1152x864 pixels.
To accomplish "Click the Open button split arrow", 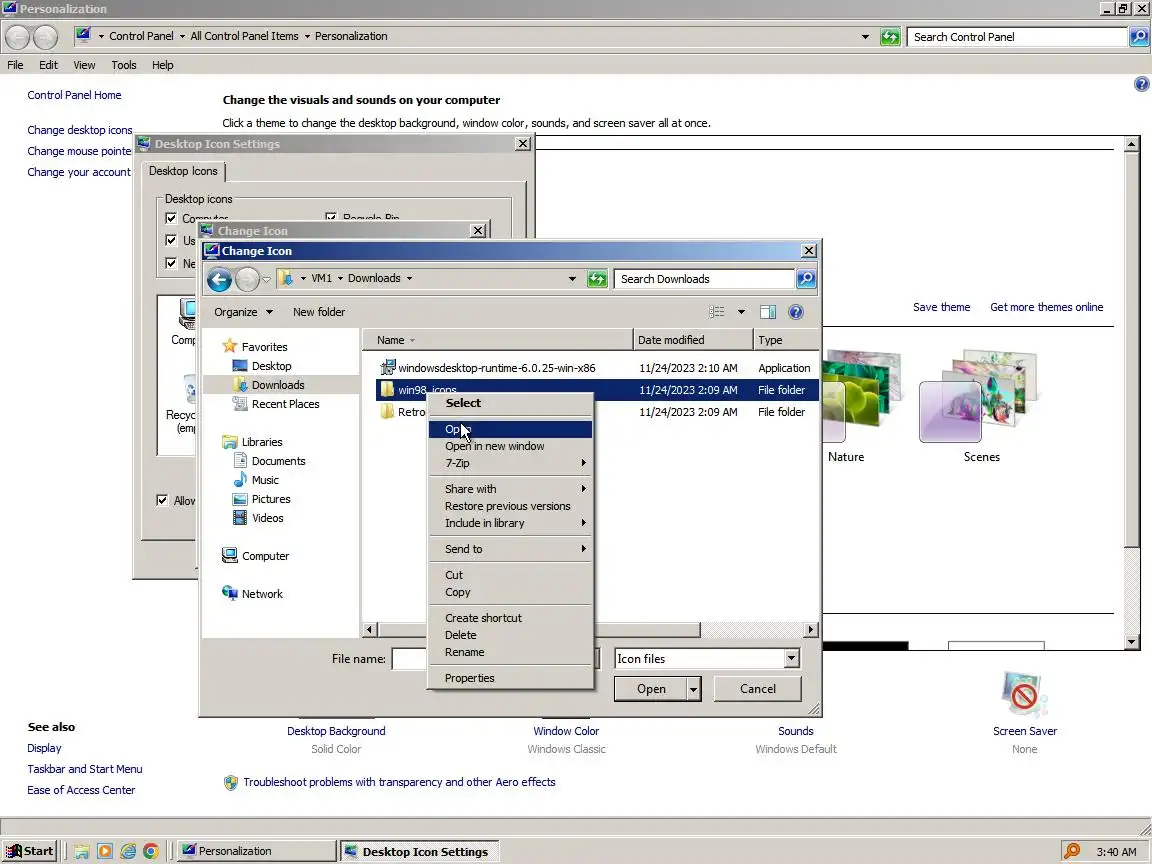I will [x=693, y=689].
